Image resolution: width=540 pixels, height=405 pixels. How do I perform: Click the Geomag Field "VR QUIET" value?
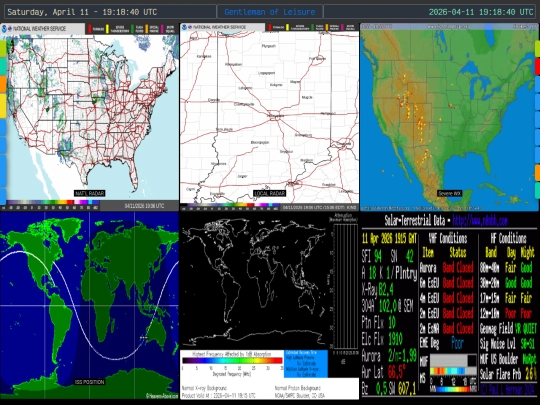coord(526,329)
